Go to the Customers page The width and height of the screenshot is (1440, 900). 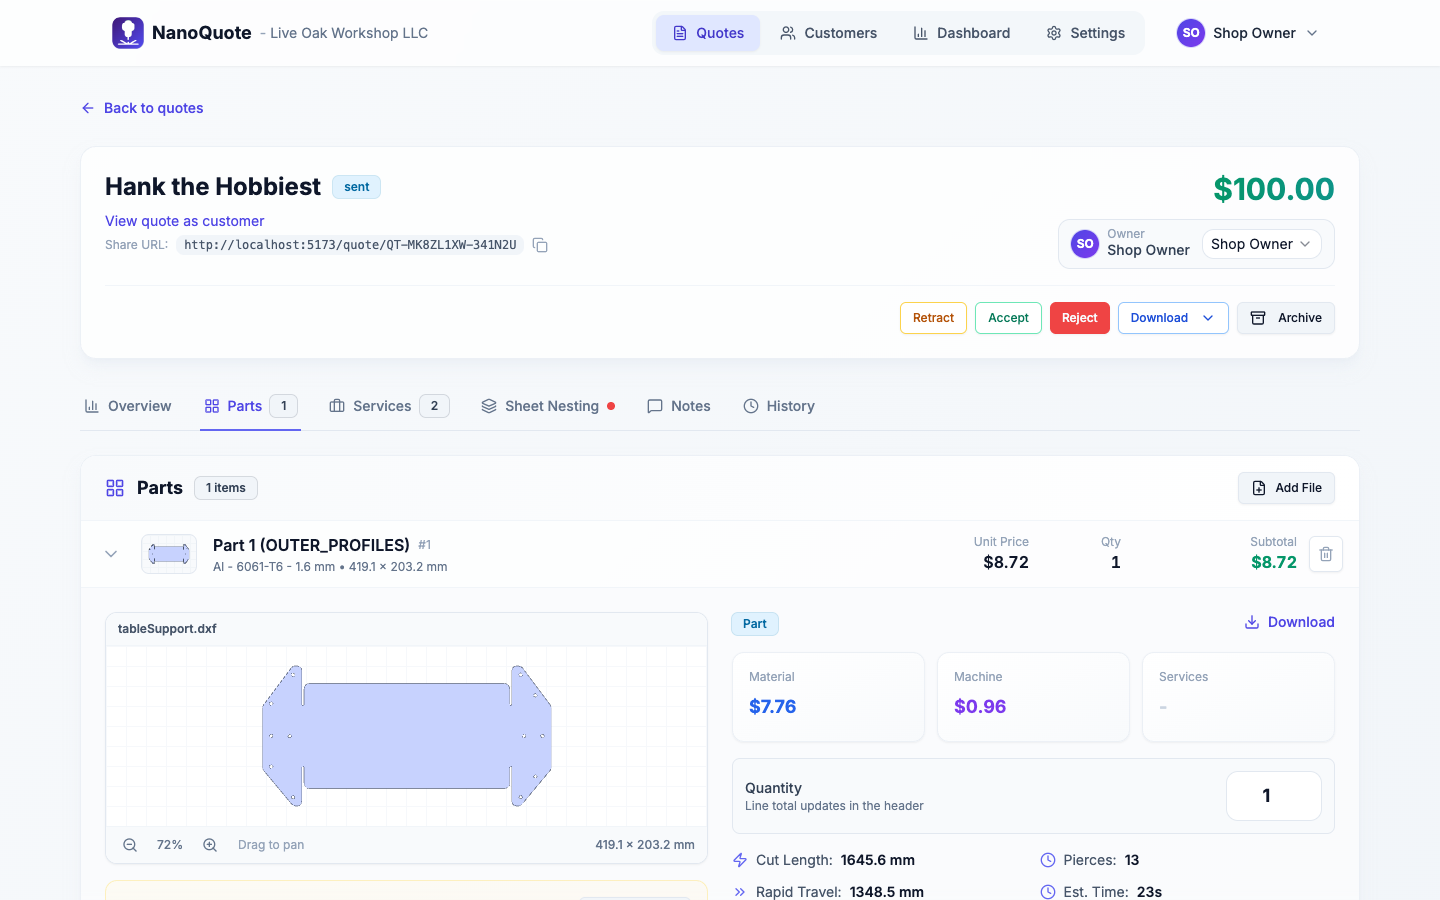point(828,33)
